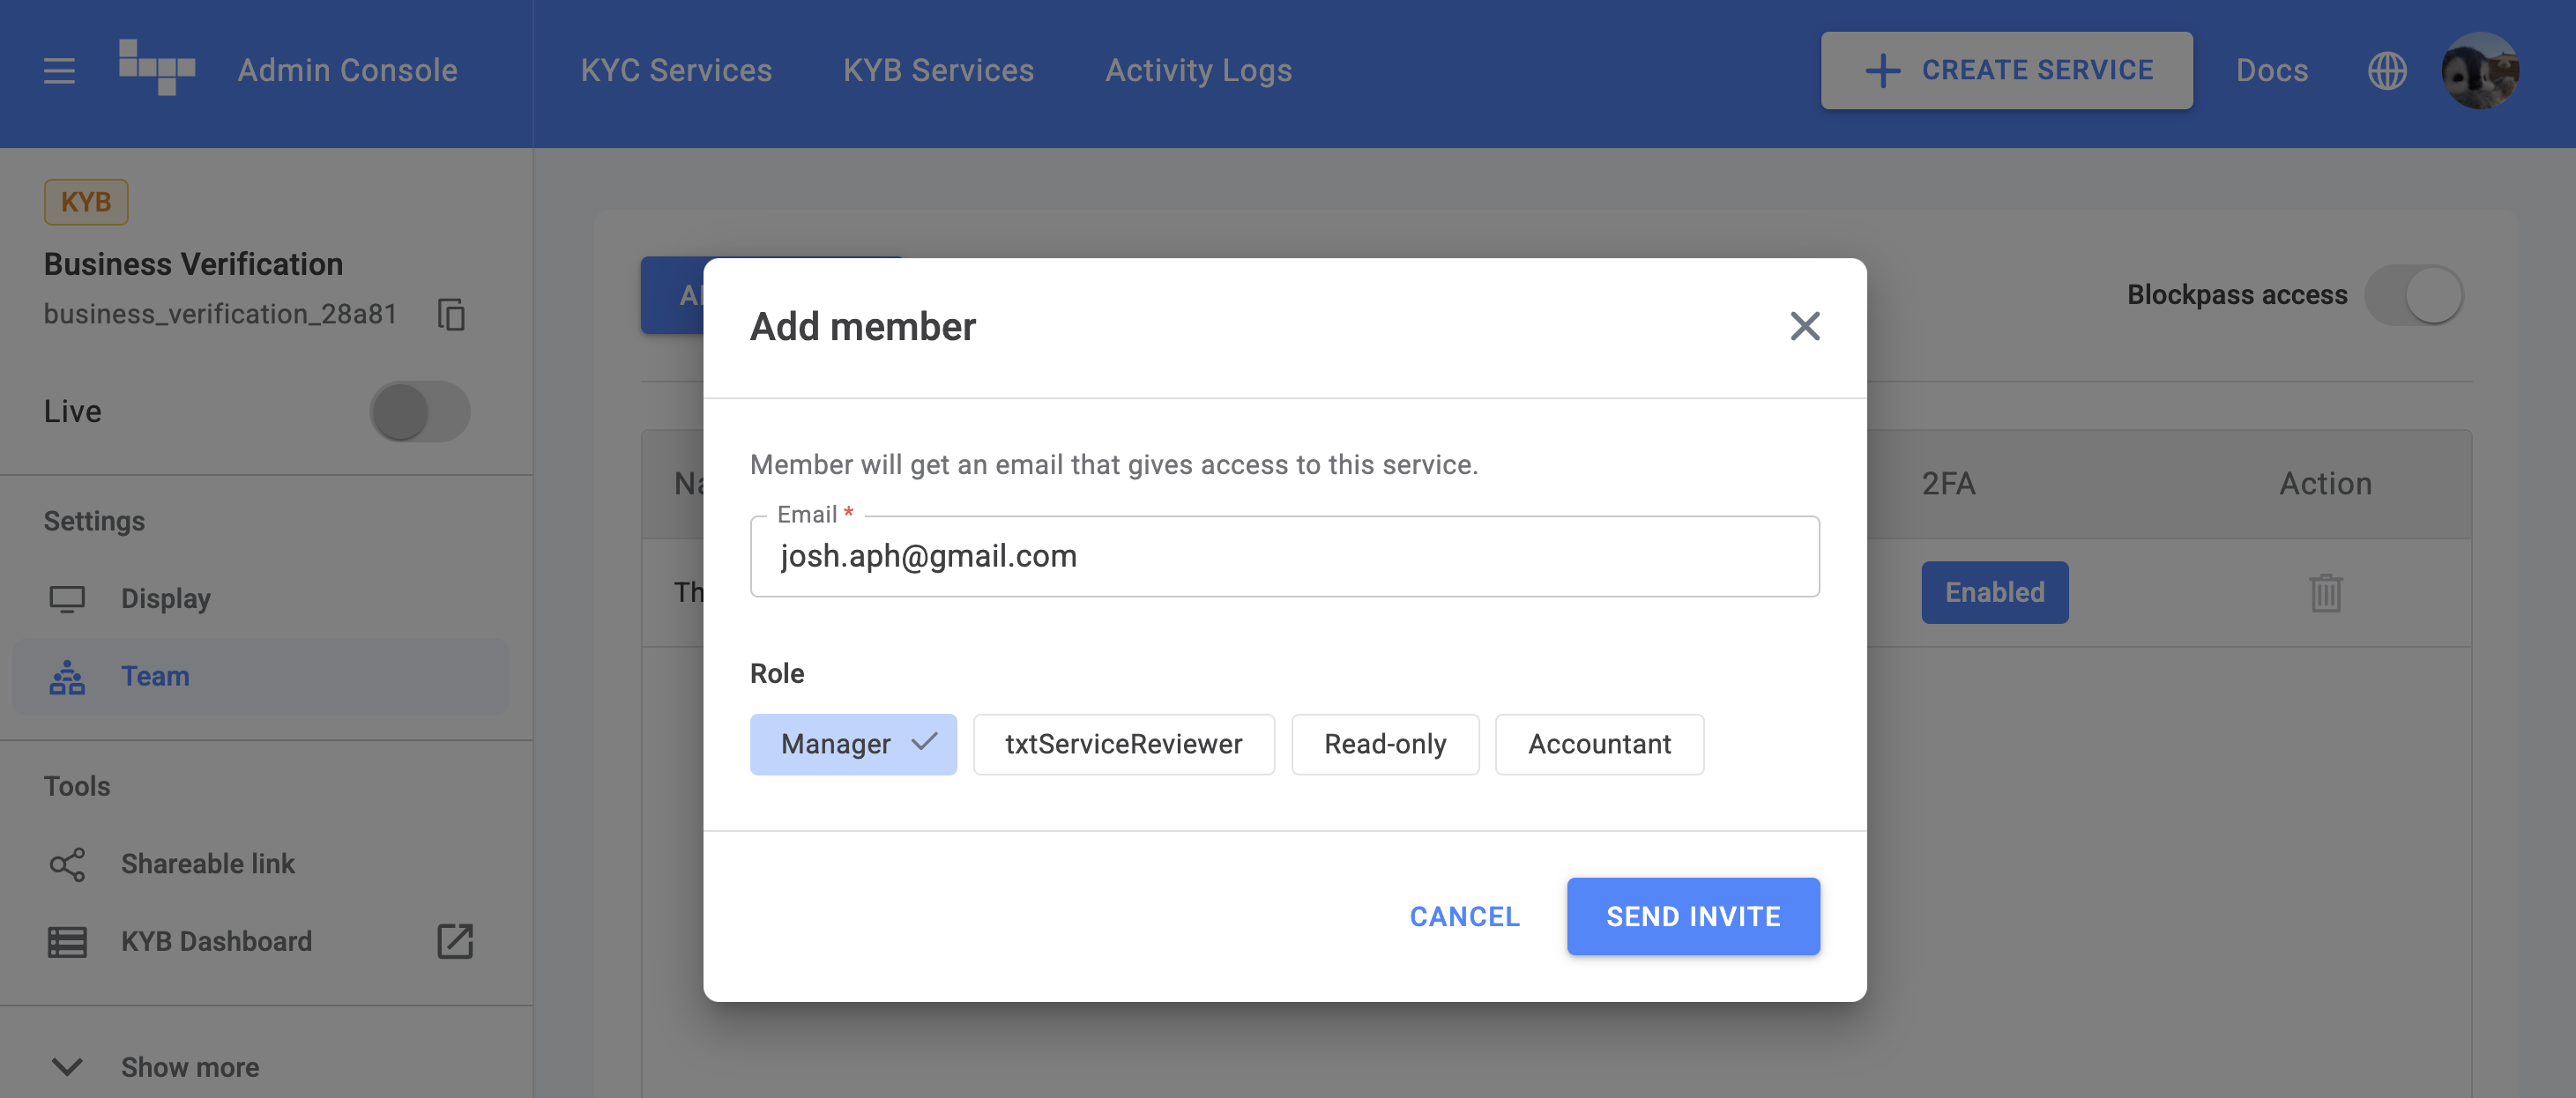Close the Add member dialog
The height and width of the screenshot is (1098, 2576).
pyautogui.click(x=1805, y=326)
